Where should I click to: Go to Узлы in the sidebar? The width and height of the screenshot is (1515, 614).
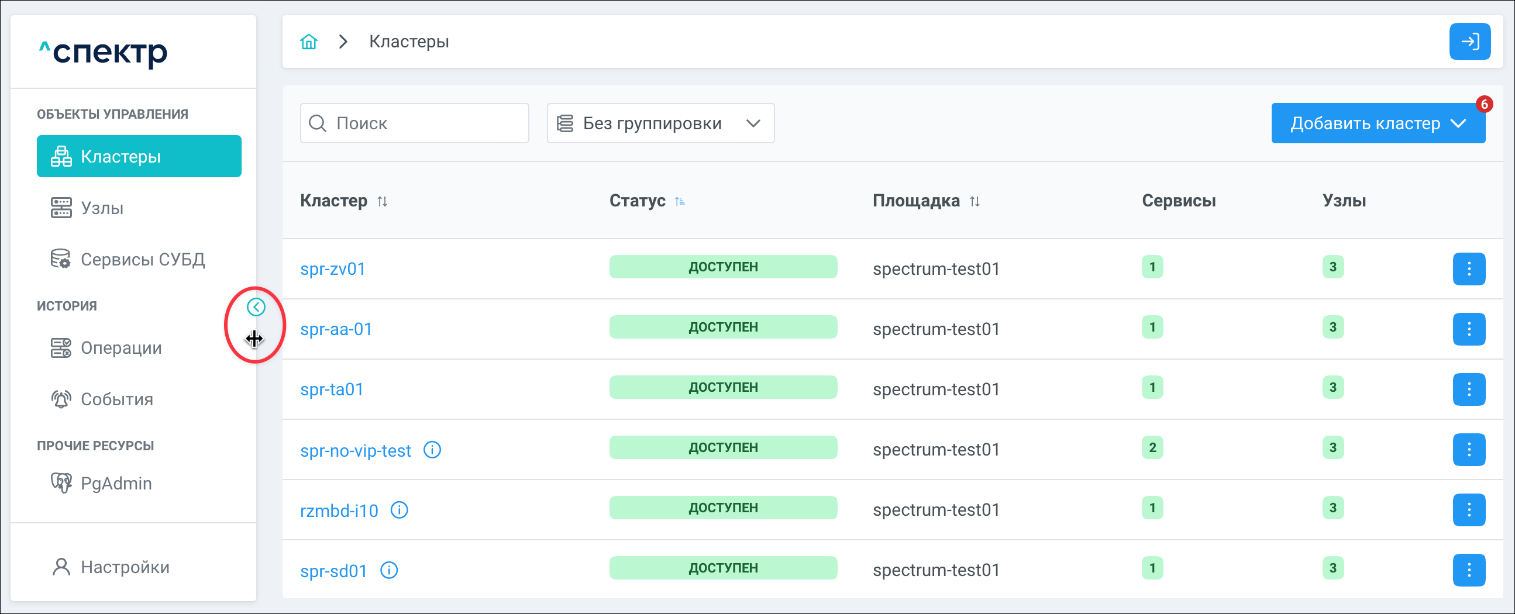pyautogui.click(x=102, y=208)
